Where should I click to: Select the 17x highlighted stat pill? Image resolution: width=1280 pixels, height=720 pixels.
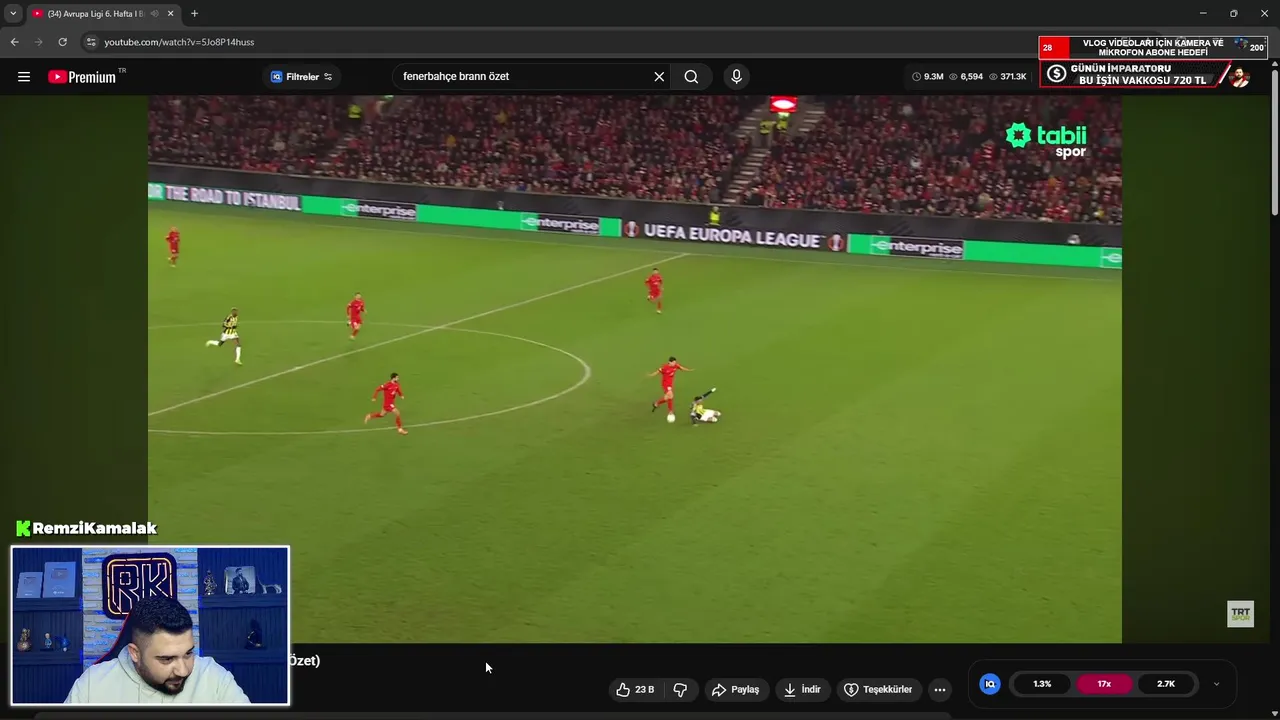tap(1104, 684)
